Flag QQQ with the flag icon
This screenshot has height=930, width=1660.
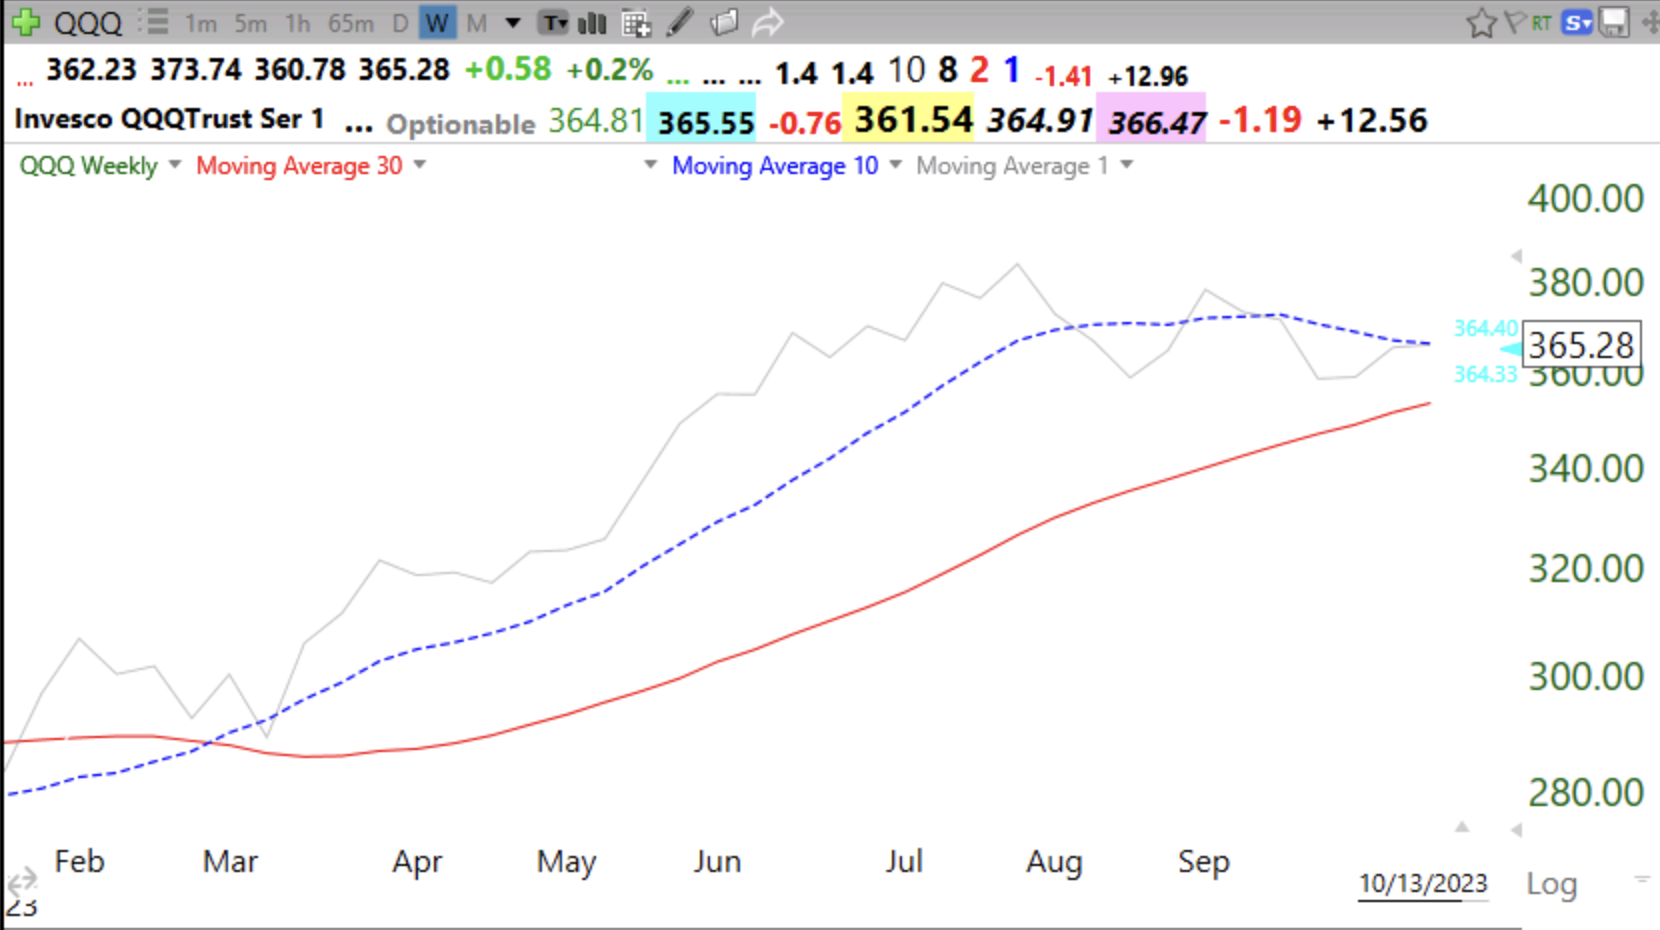pyautogui.click(x=1515, y=22)
